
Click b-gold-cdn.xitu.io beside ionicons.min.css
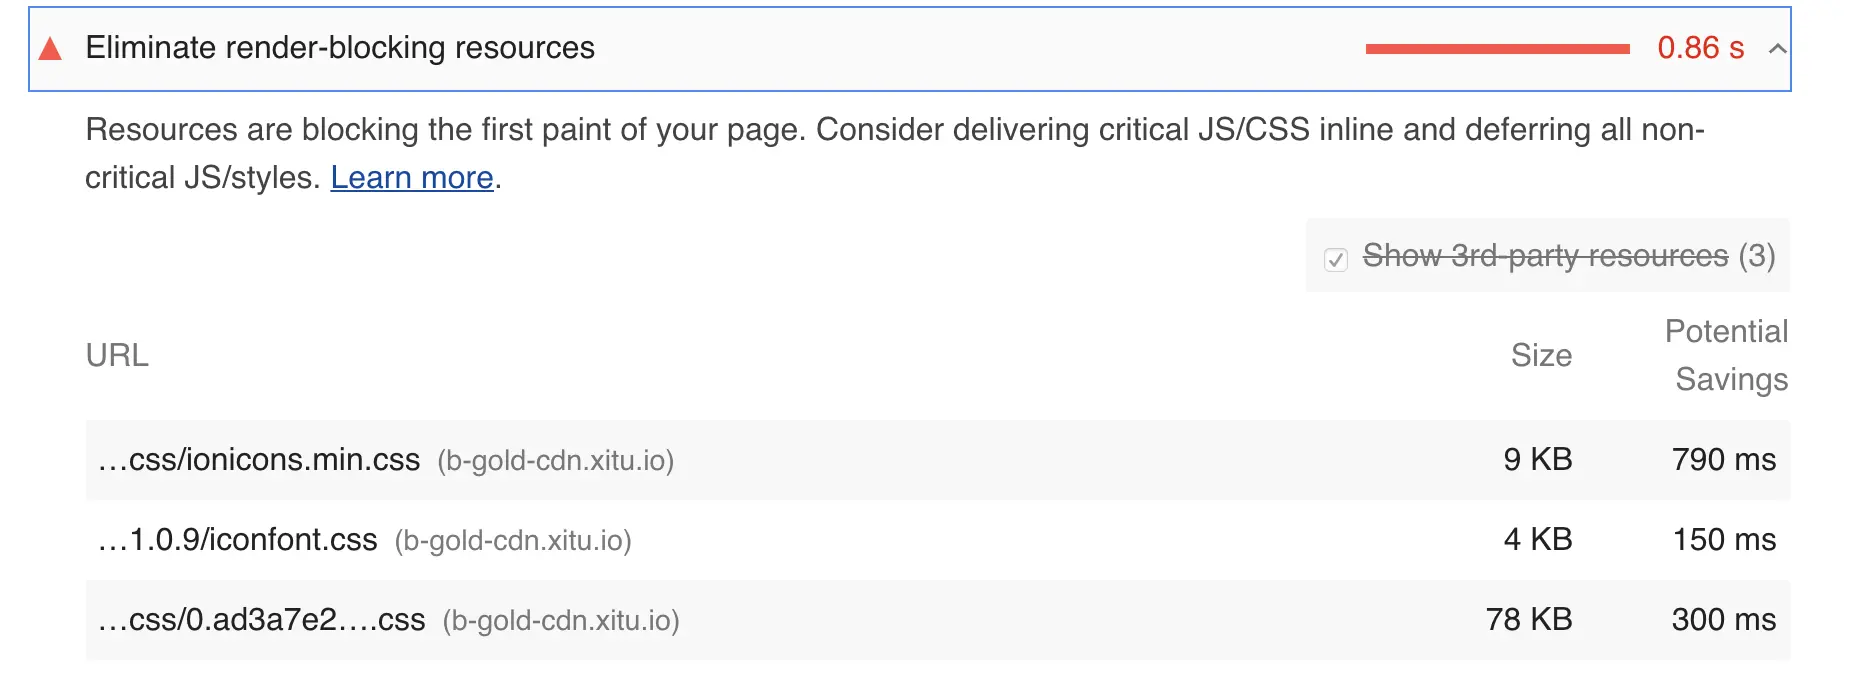556,460
